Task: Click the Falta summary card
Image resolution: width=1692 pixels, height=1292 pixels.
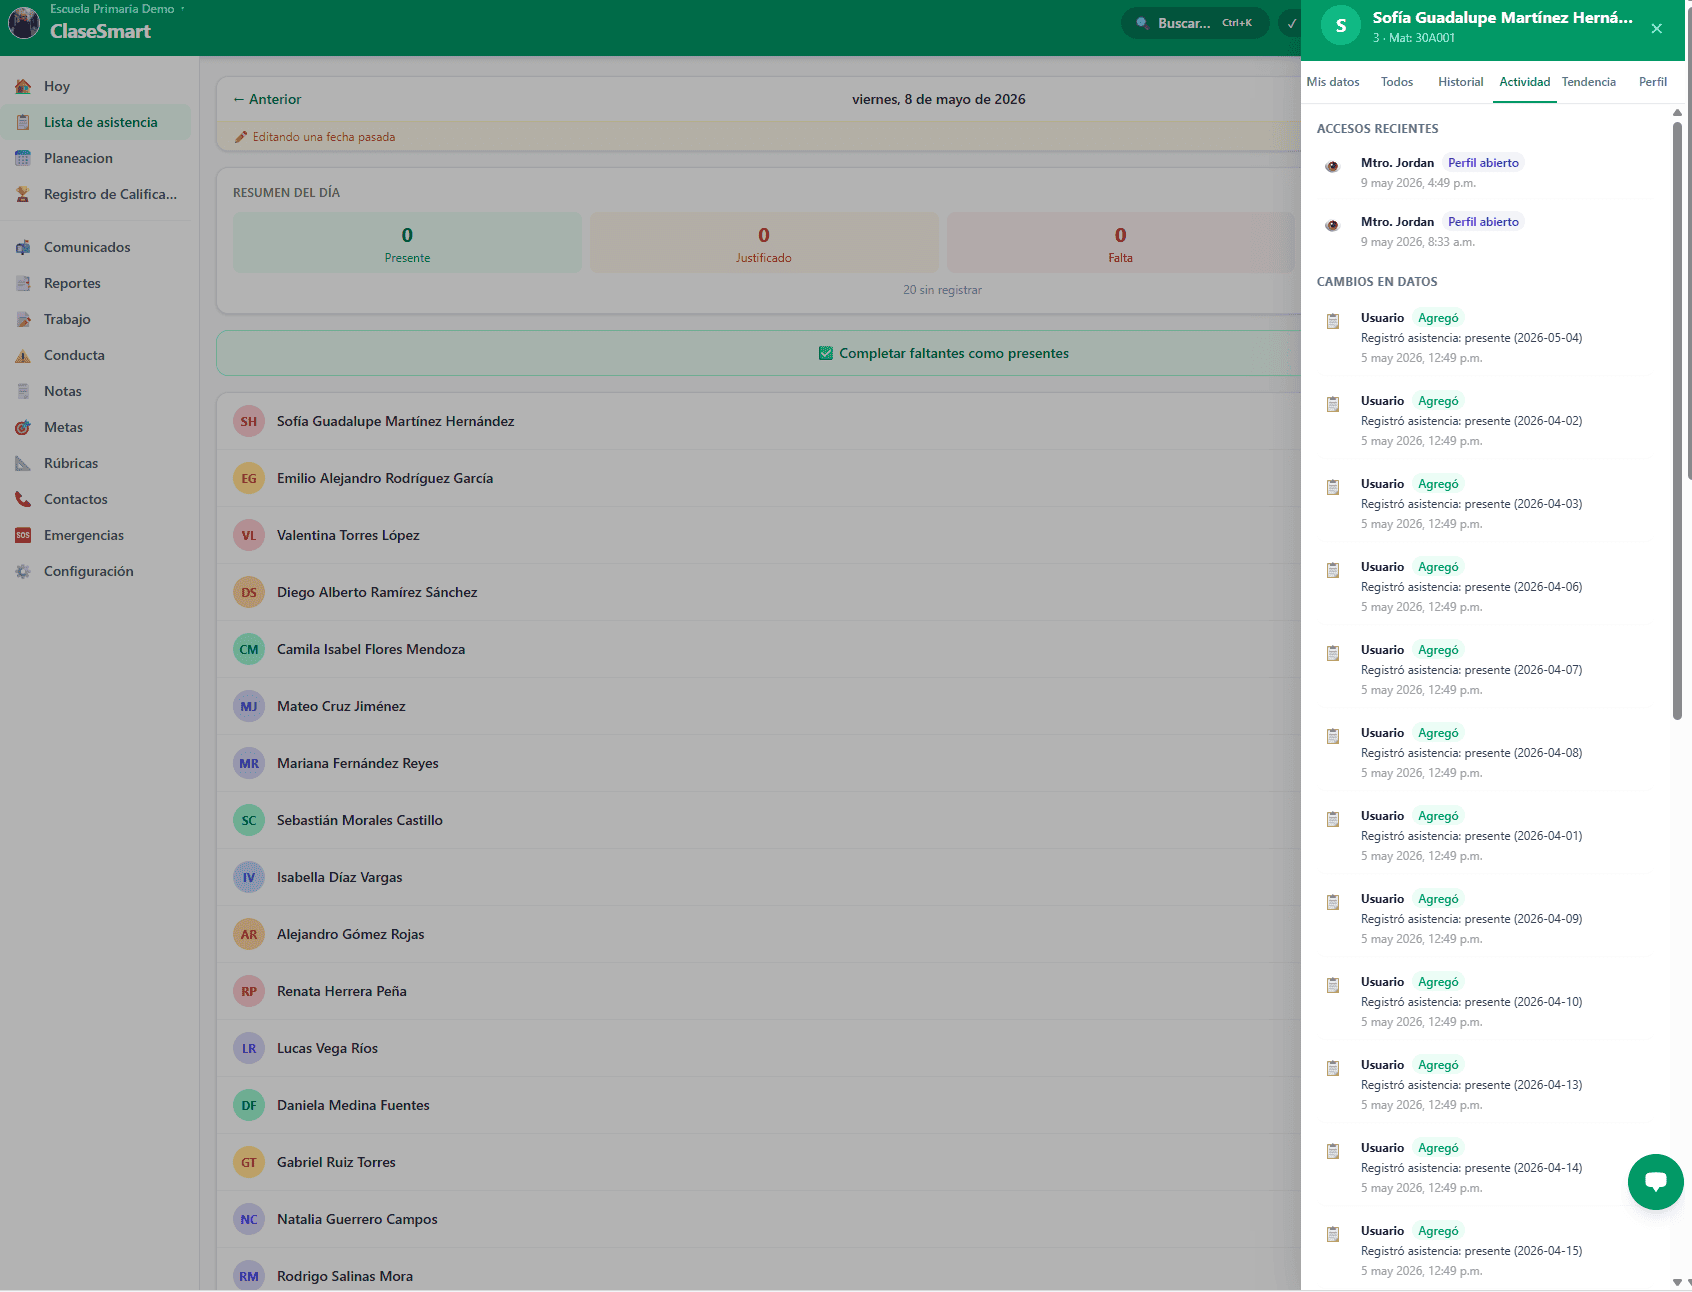Action: click(x=1121, y=243)
